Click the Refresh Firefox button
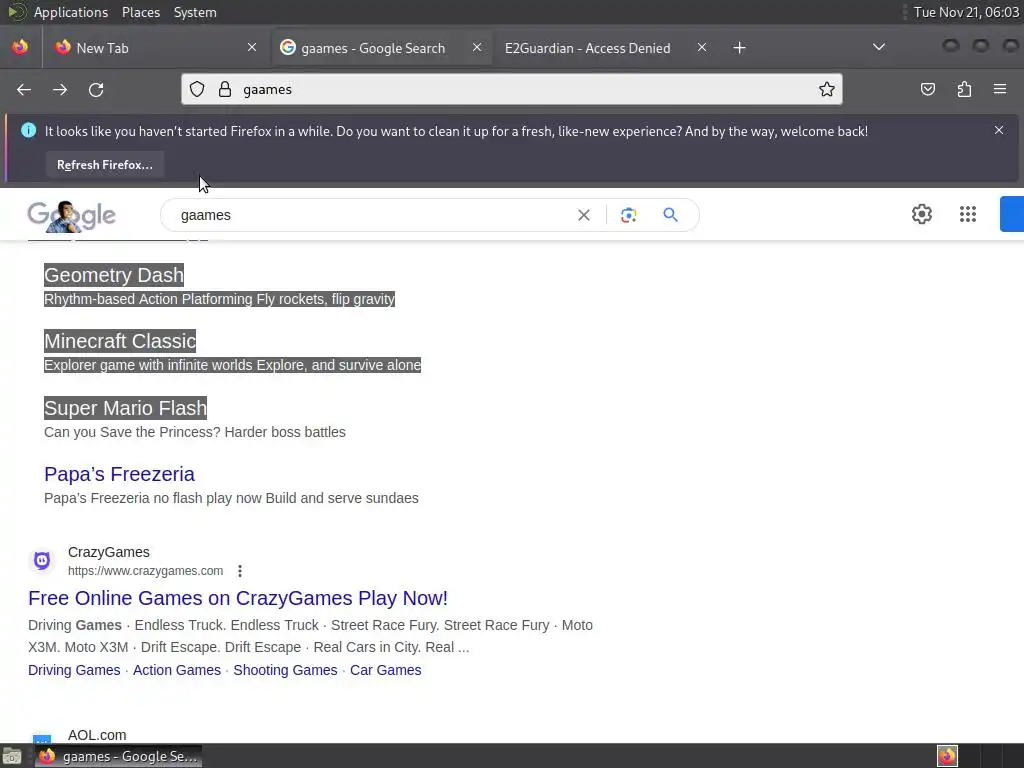Screen dimensions: 1024x768 tap(104, 165)
